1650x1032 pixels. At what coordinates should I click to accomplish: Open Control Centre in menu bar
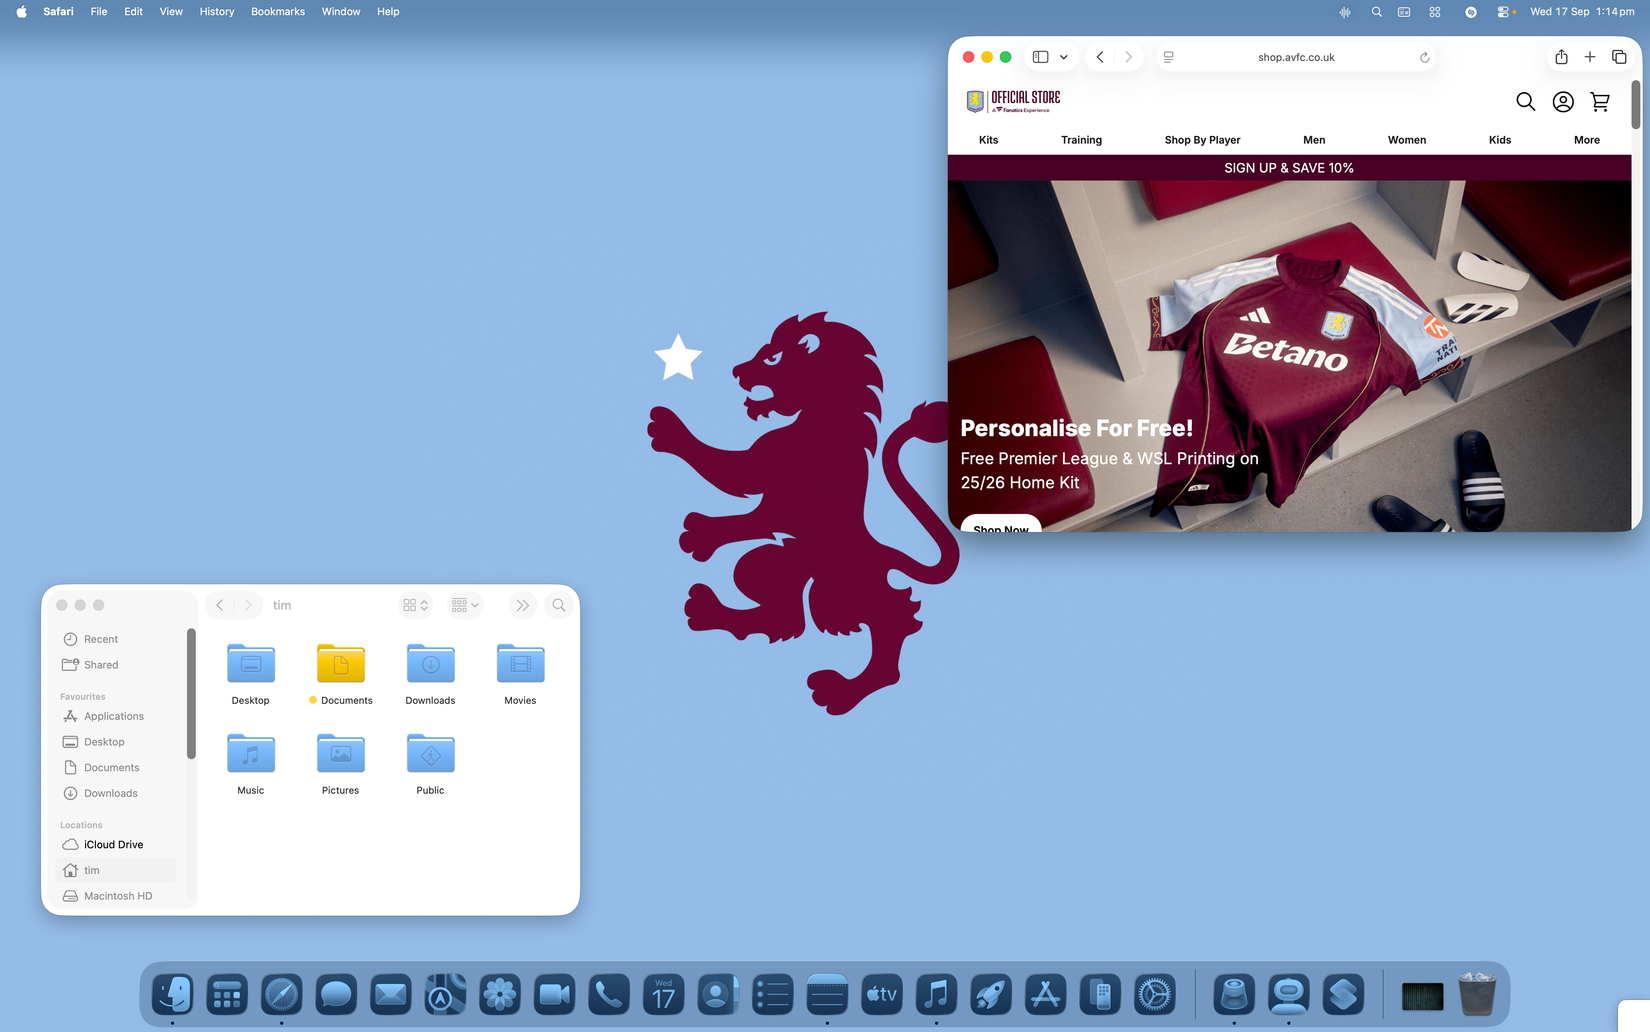pos(1504,12)
